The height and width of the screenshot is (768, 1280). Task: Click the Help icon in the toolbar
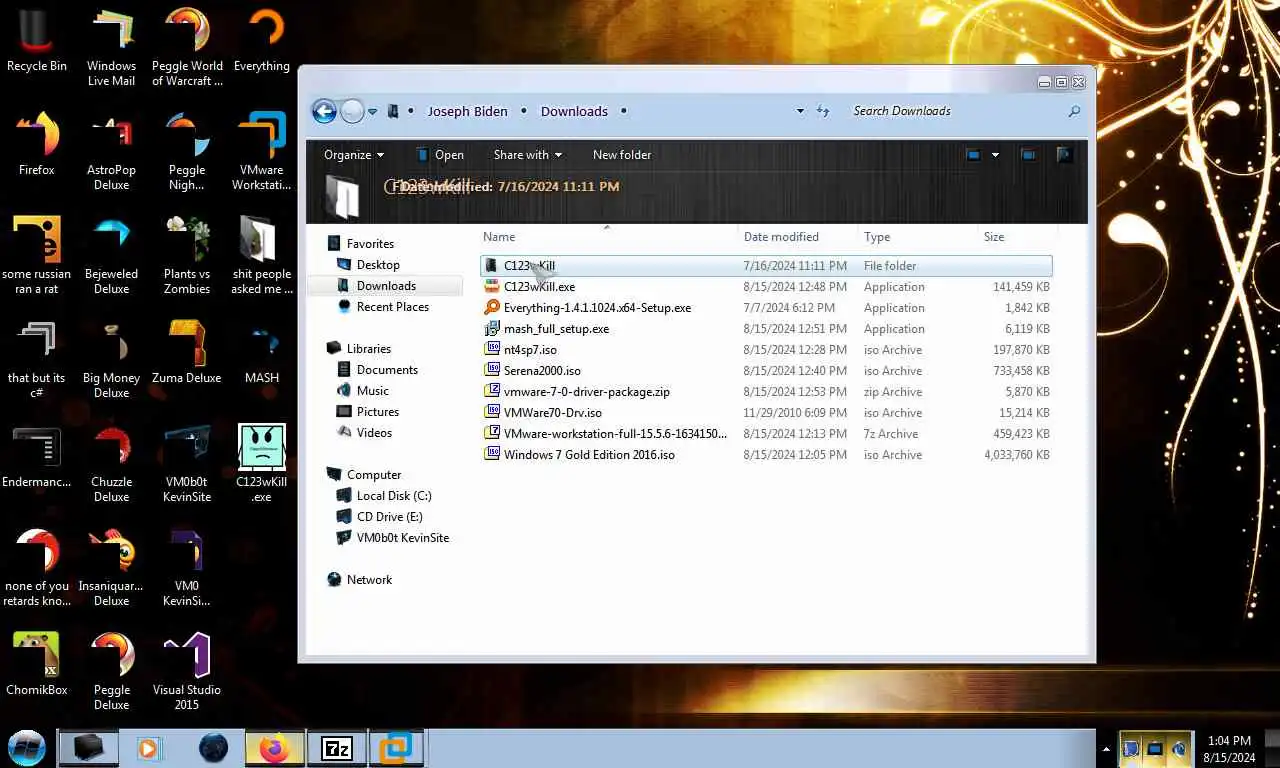1064,155
